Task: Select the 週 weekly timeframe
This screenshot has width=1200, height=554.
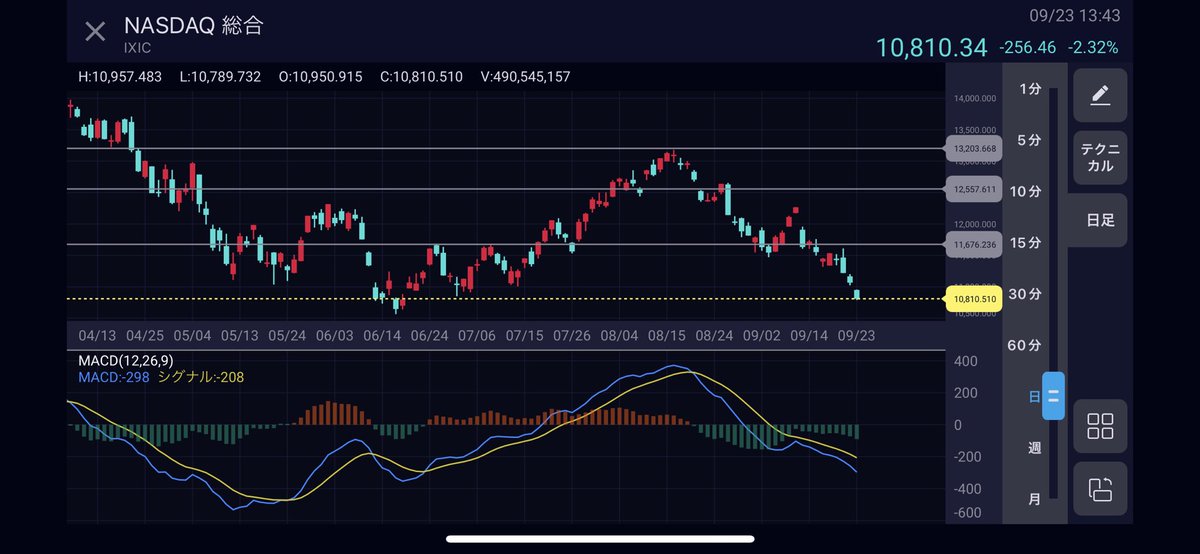Action: (1034, 448)
